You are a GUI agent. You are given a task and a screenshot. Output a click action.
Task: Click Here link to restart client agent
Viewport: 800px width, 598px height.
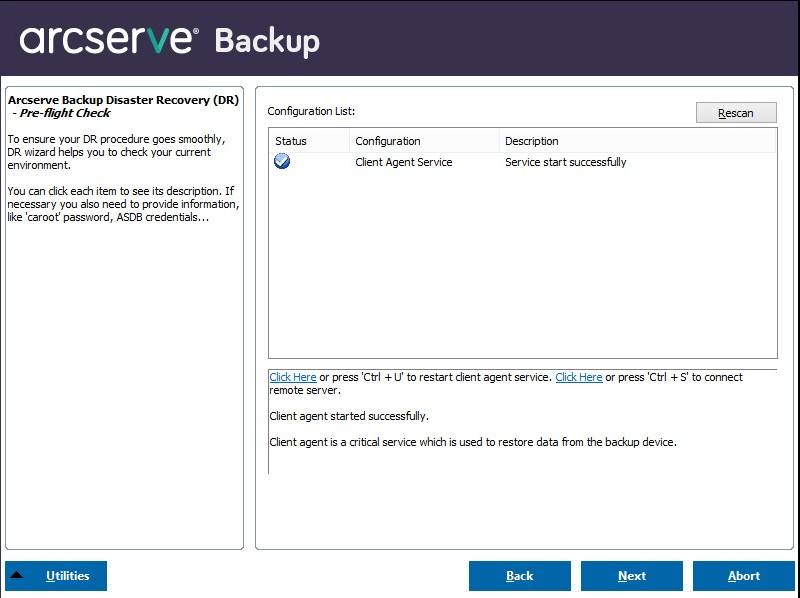pos(293,377)
